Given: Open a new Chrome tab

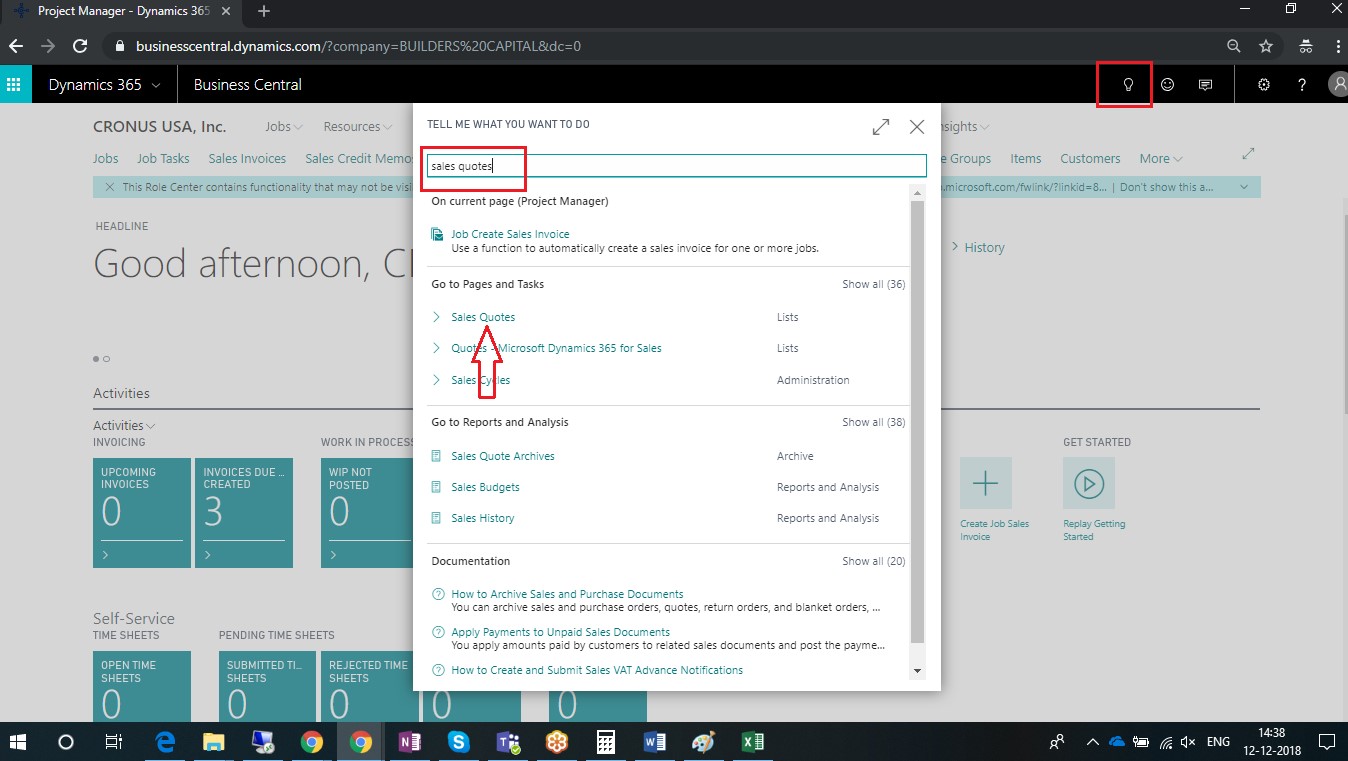Looking at the screenshot, I should coord(264,11).
